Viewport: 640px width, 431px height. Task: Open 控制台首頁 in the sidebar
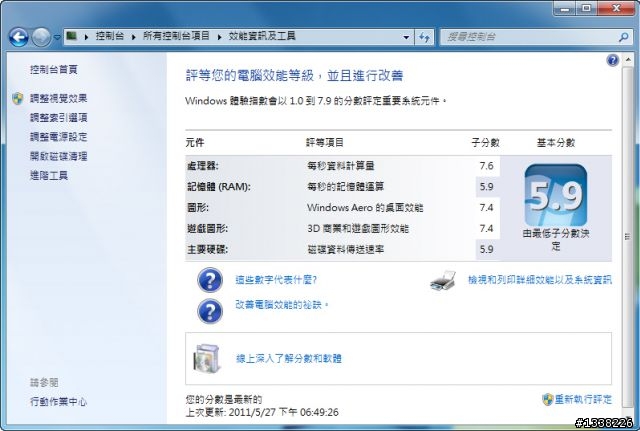click(x=53, y=69)
